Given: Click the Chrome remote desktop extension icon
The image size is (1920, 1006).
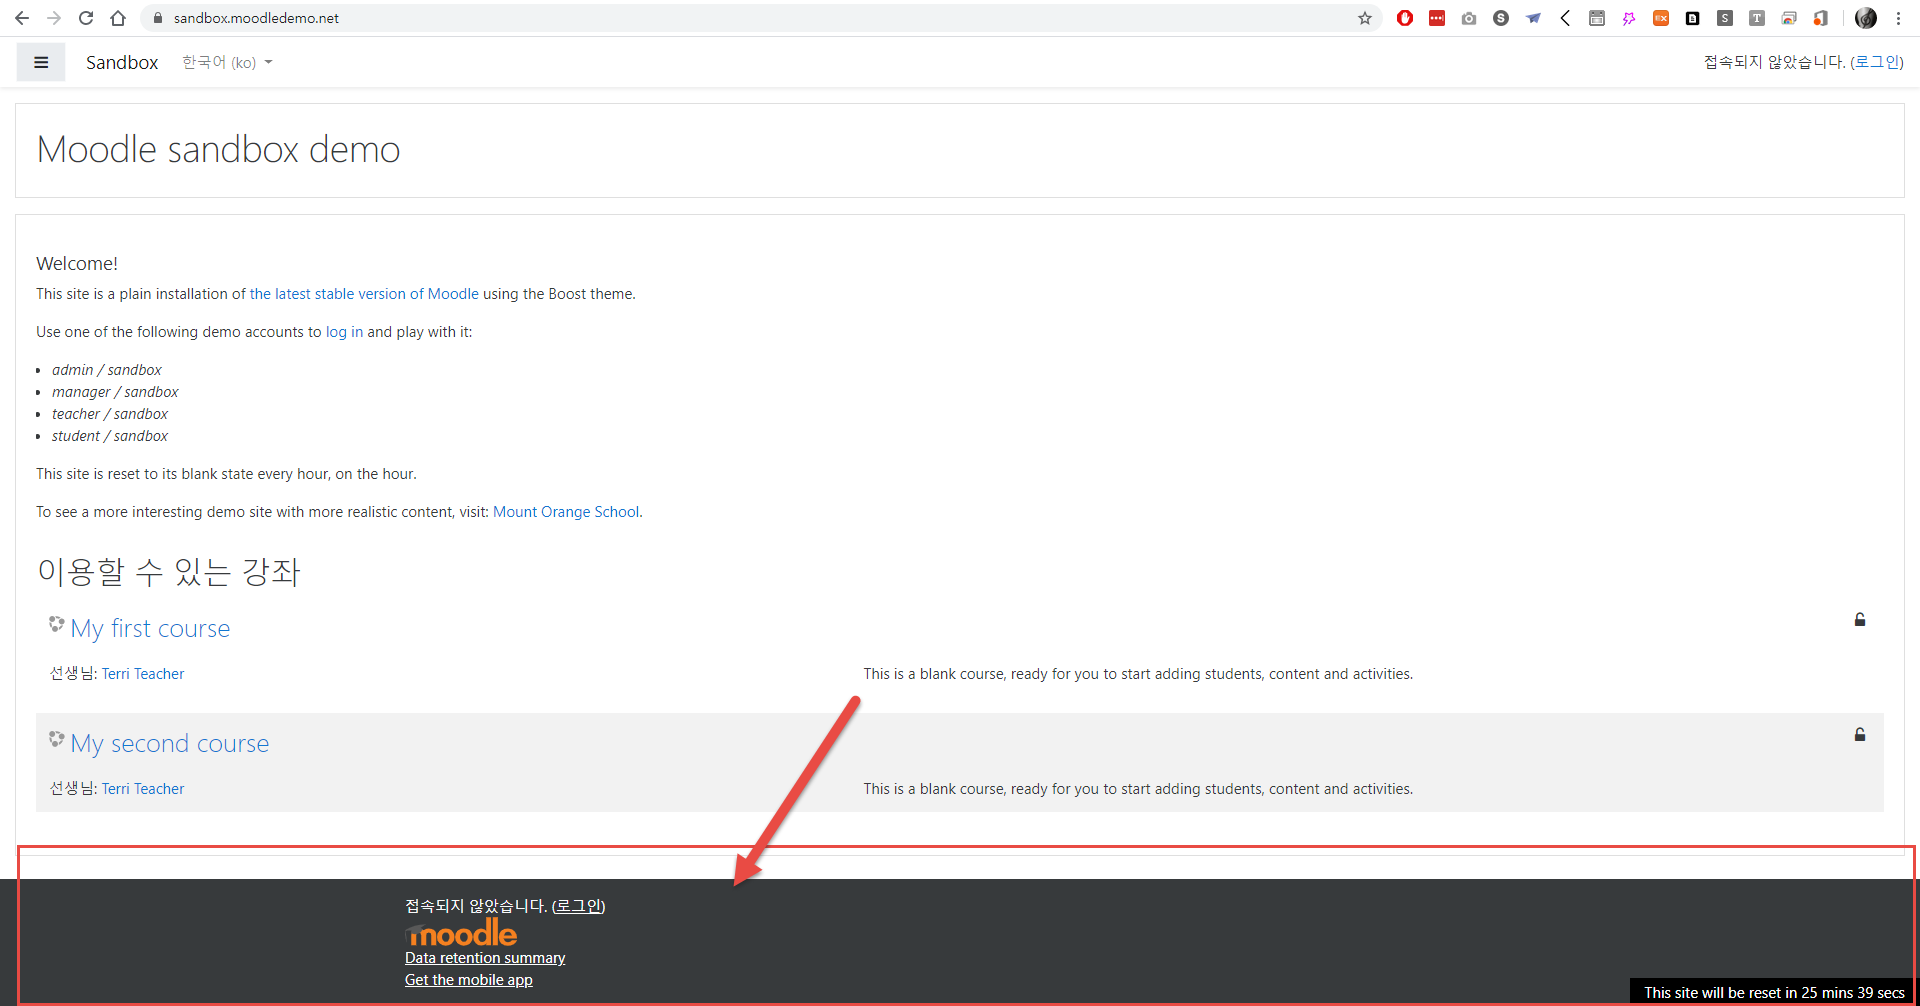Looking at the screenshot, I should pos(1789,18).
